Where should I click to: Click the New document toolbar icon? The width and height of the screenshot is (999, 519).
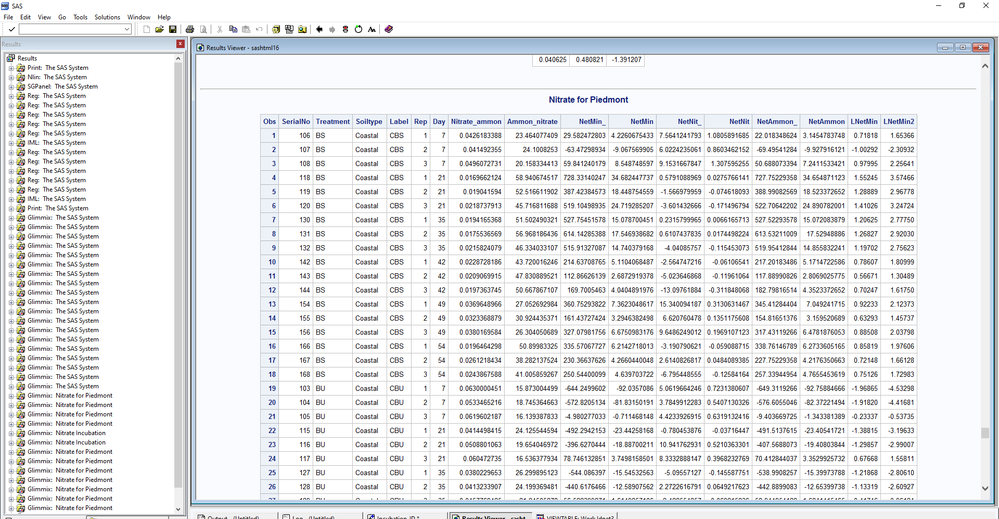(146, 30)
